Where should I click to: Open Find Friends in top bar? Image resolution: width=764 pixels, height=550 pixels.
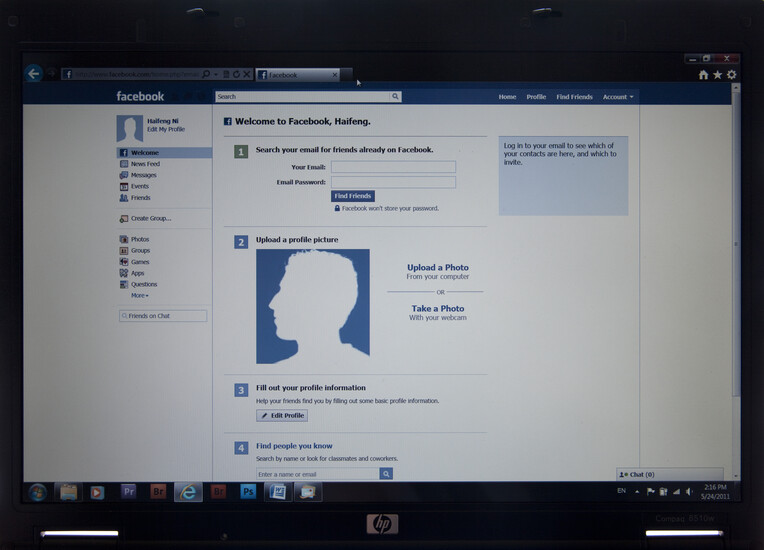click(x=574, y=97)
